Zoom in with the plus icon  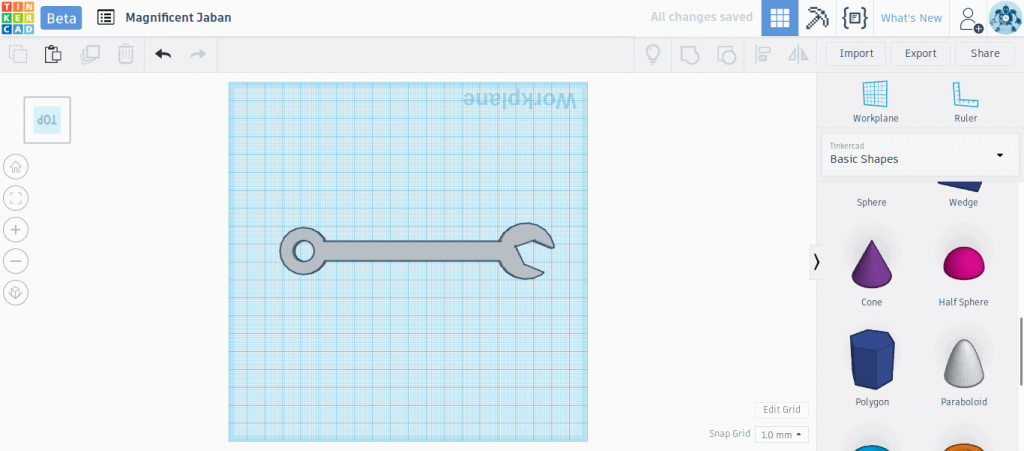pos(16,230)
